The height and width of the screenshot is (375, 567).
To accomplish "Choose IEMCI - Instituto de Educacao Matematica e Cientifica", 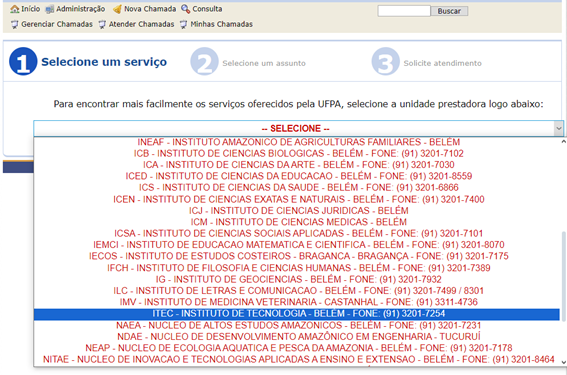I will pos(297,245).
